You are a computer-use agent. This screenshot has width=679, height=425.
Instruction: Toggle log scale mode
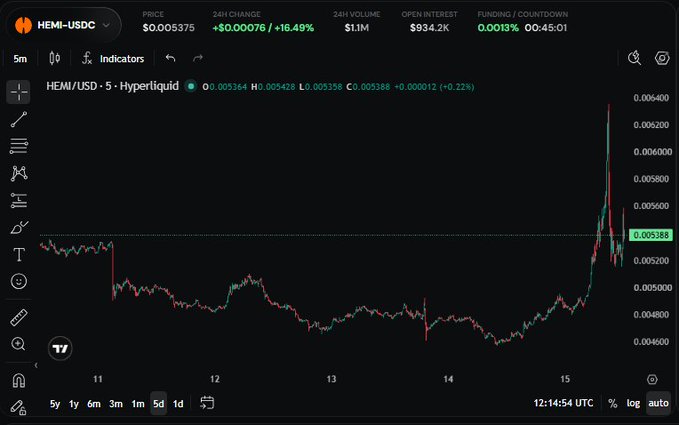point(633,403)
